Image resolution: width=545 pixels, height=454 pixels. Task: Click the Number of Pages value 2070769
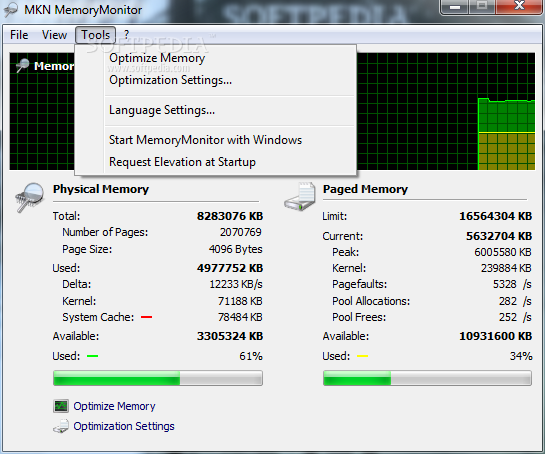[241, 232]
